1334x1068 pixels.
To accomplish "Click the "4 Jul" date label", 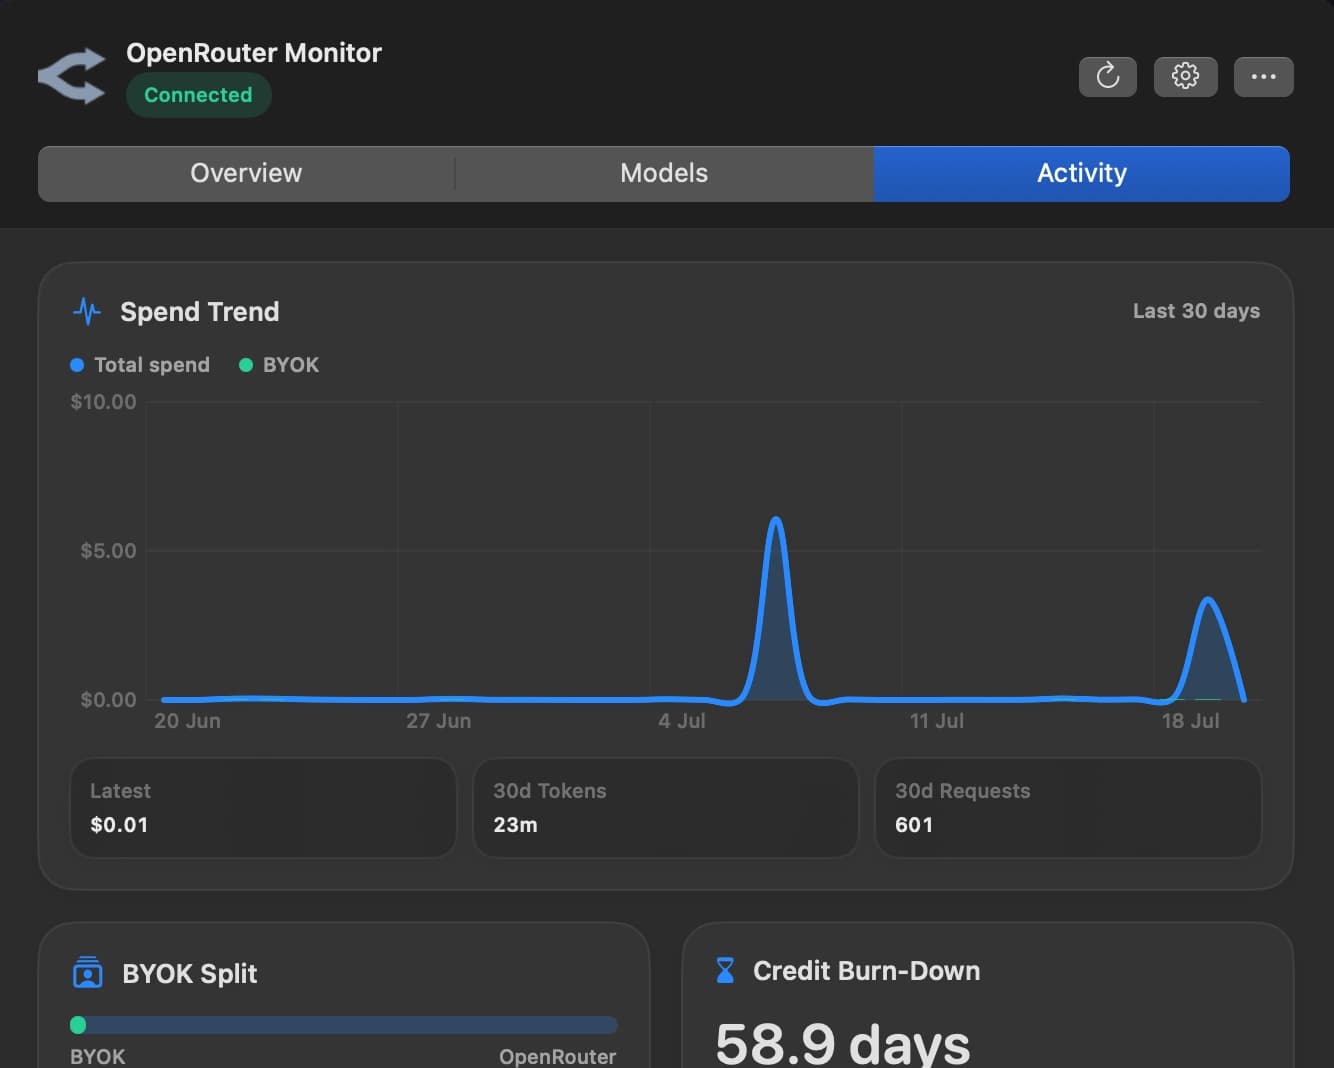I will (682, 721).
